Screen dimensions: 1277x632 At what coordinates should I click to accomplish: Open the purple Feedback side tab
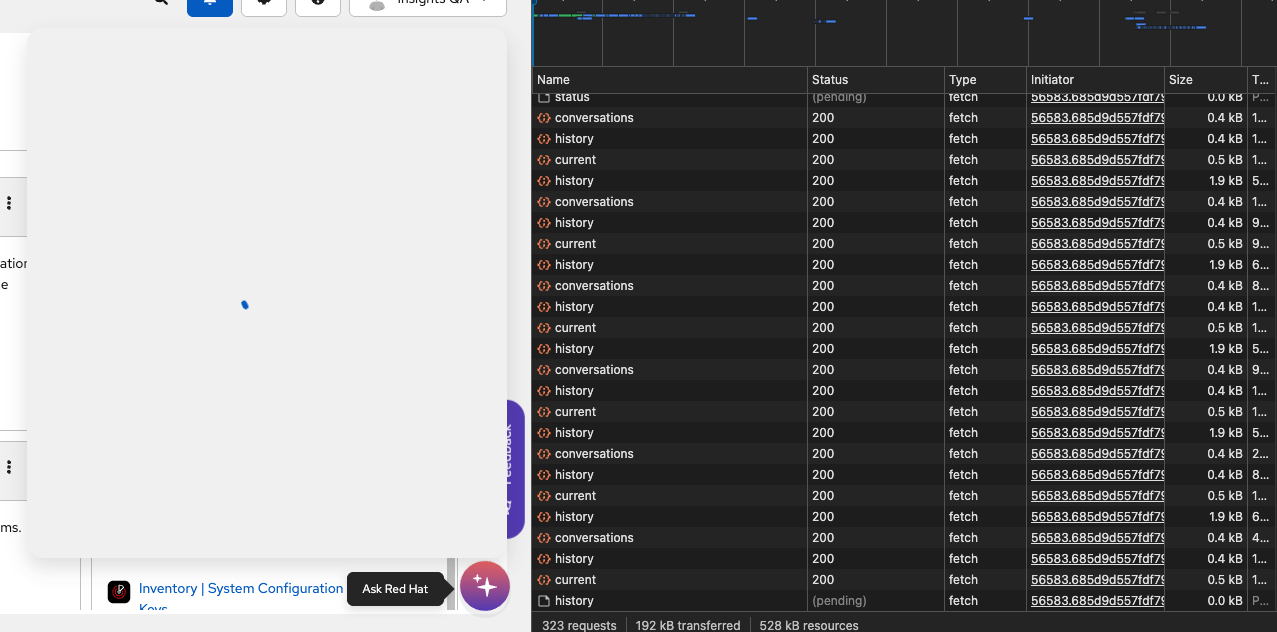coord(515,469)
